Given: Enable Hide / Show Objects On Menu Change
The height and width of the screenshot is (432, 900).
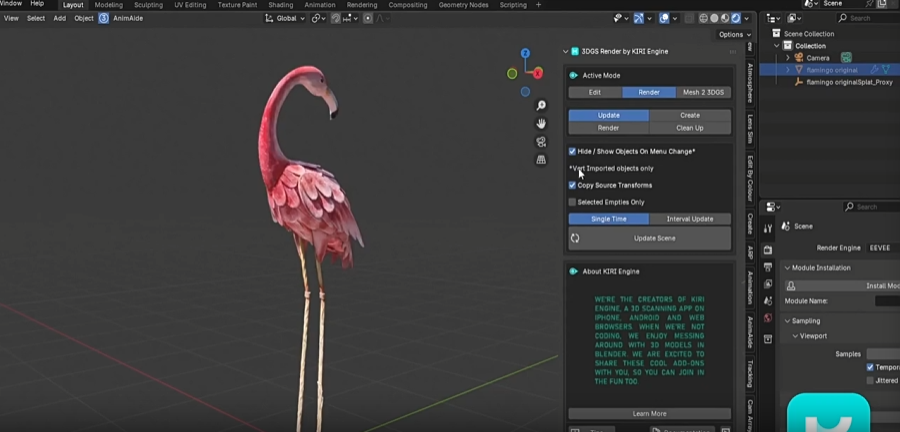Looking at the screenshot, I should tap(573, 151).
